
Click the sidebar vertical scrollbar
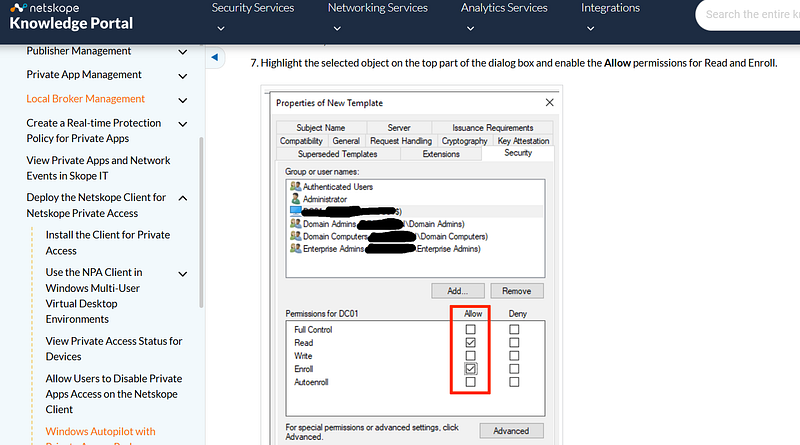pos(202,222)
